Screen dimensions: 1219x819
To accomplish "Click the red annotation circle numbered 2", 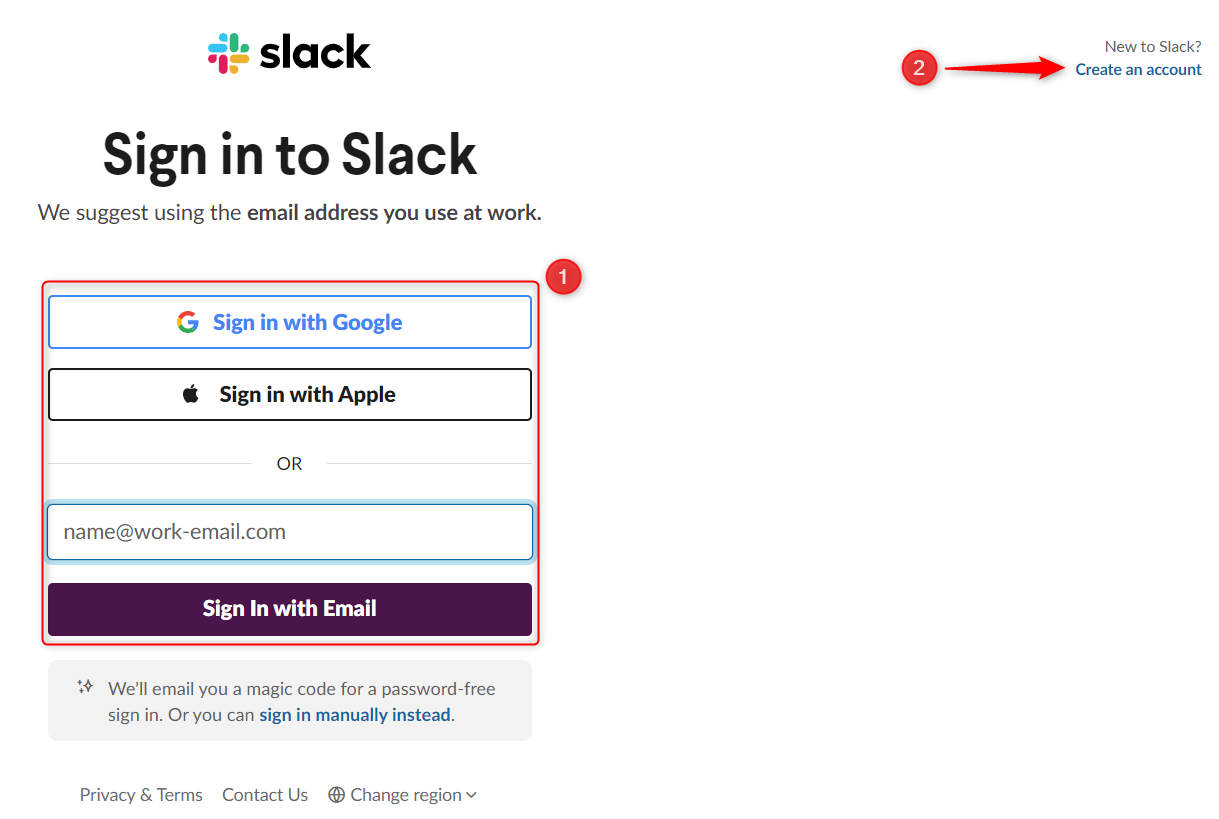I will [919, 69].
